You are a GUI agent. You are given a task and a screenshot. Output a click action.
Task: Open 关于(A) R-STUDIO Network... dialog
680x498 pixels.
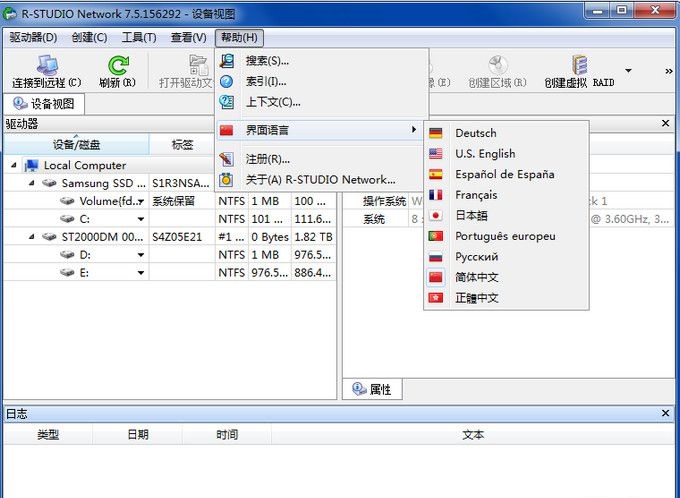click(x=320, y=180)
